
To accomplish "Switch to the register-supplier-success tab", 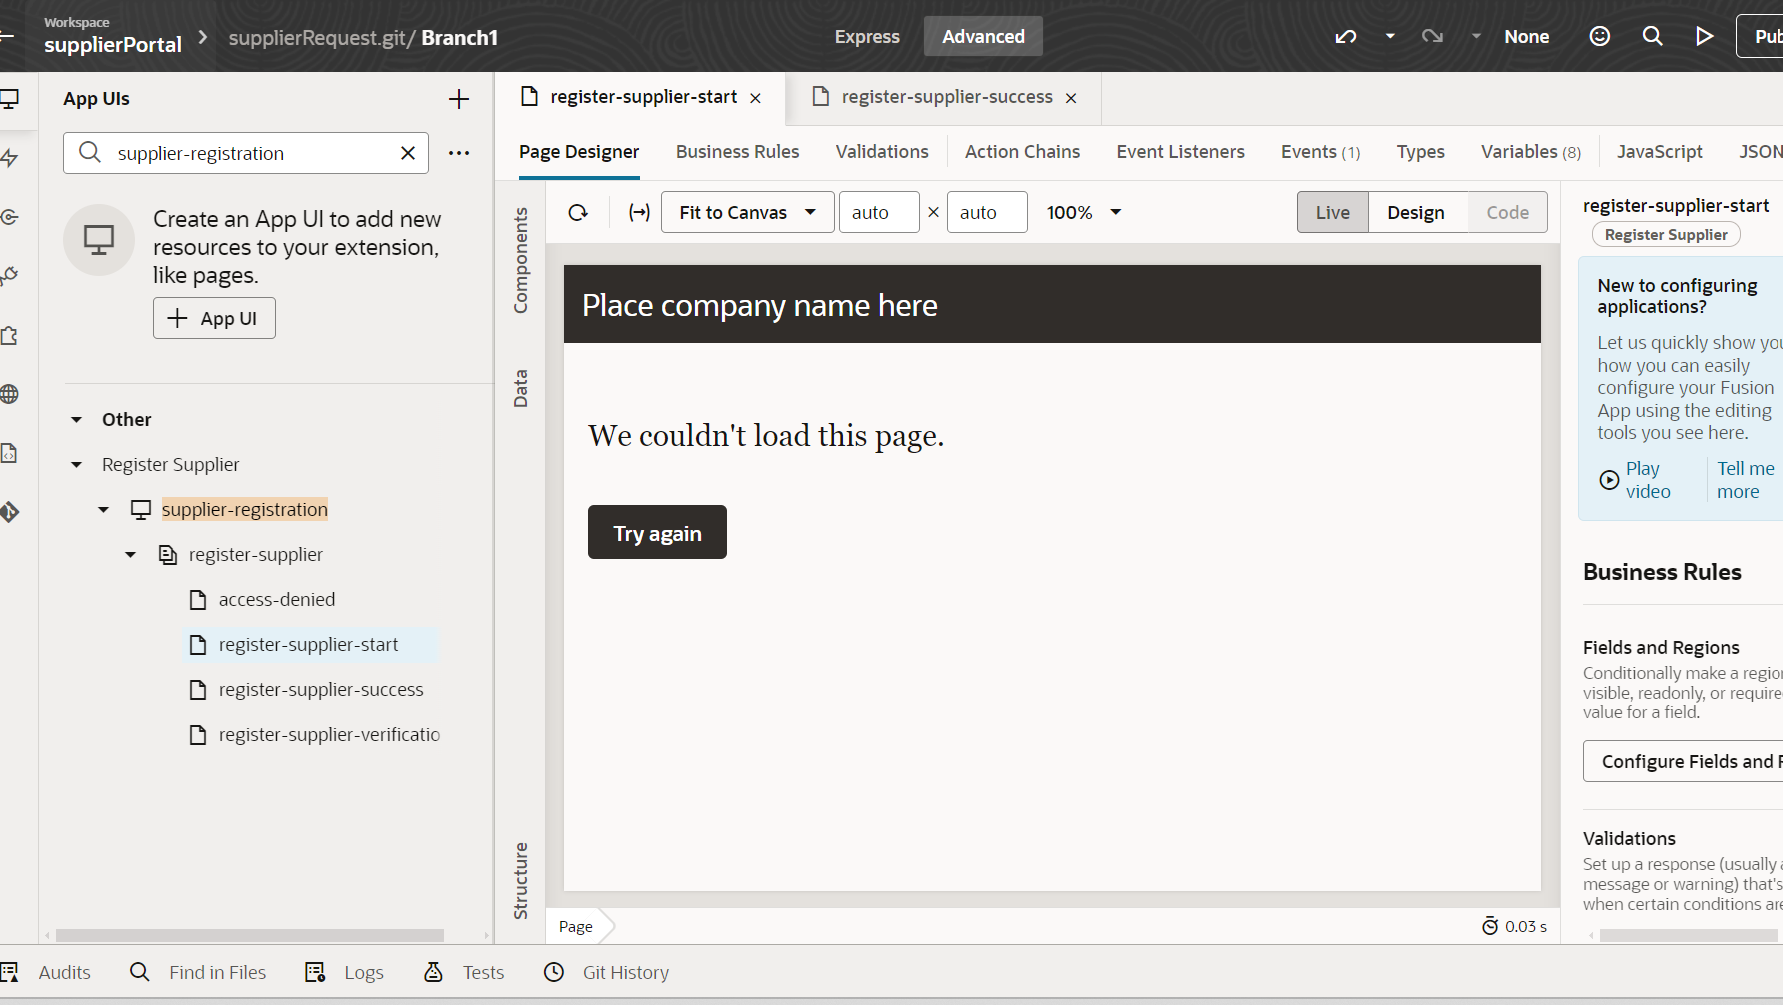I will tap(946, 97).
